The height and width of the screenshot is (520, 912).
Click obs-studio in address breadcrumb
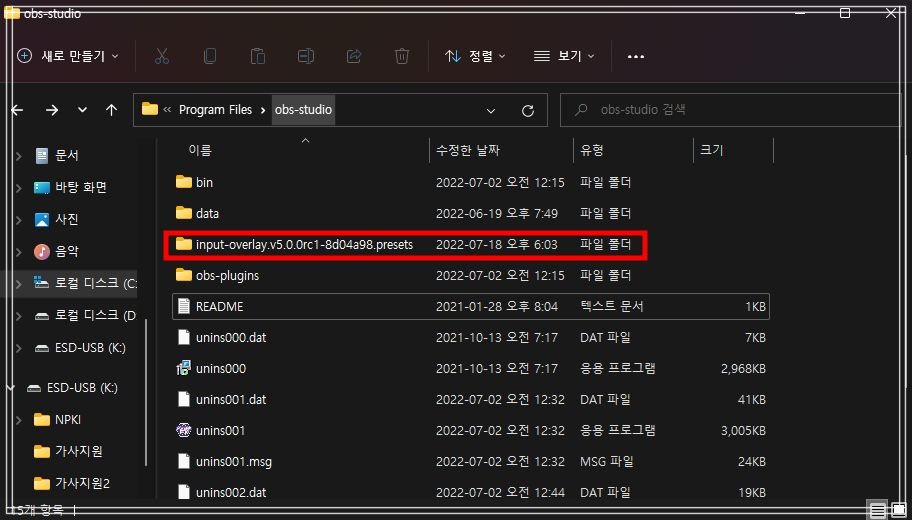click(303, 109)
